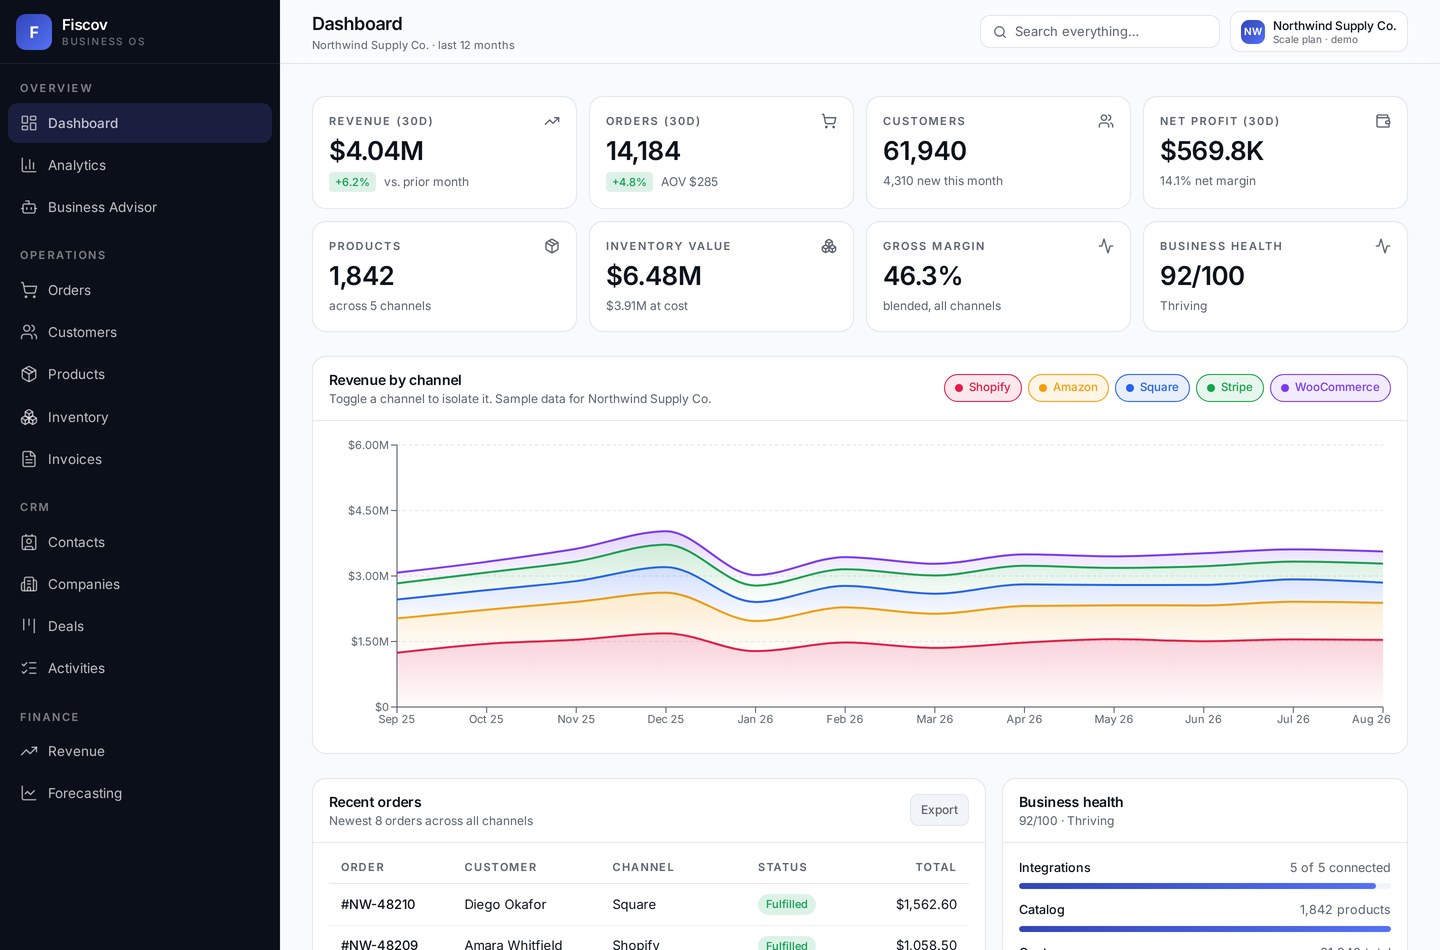Open the Activities sidebar link
1440x950 pixels.
tap(140, 668)
